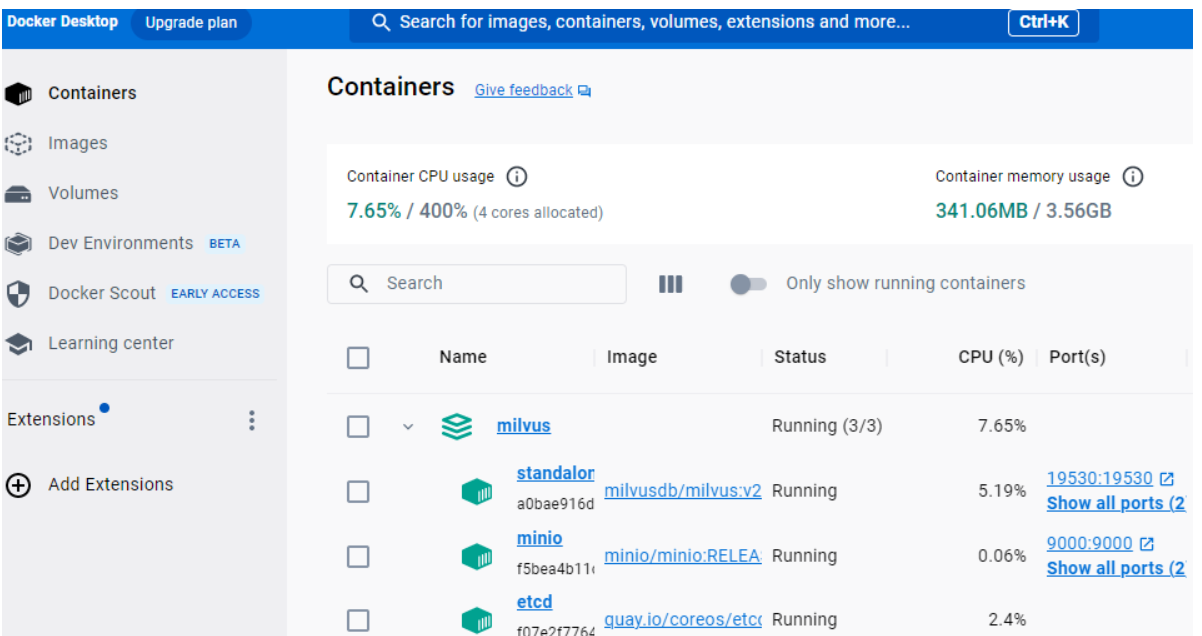Check the minio container checkbox
1202x636 pixels.
[x=358, y=557]
